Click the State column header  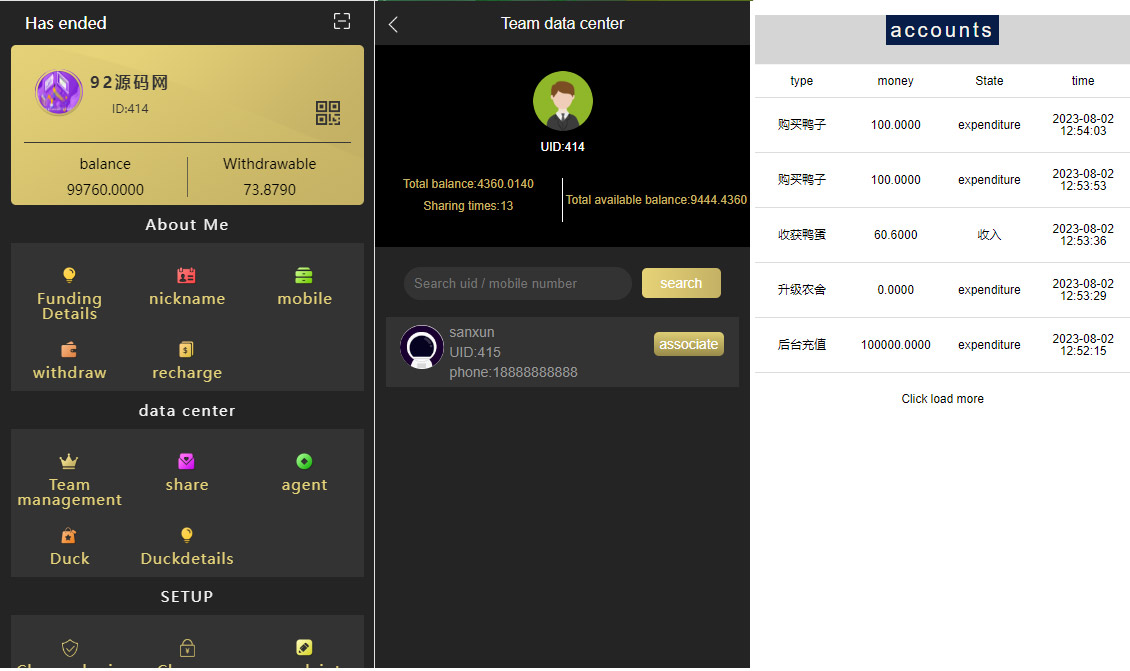click(989, 81)
